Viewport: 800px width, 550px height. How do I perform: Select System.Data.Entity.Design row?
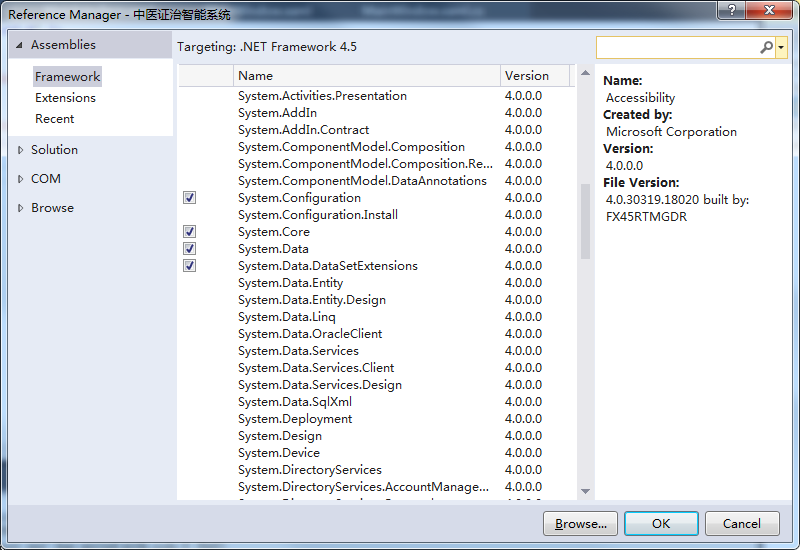tap(377, 300)
